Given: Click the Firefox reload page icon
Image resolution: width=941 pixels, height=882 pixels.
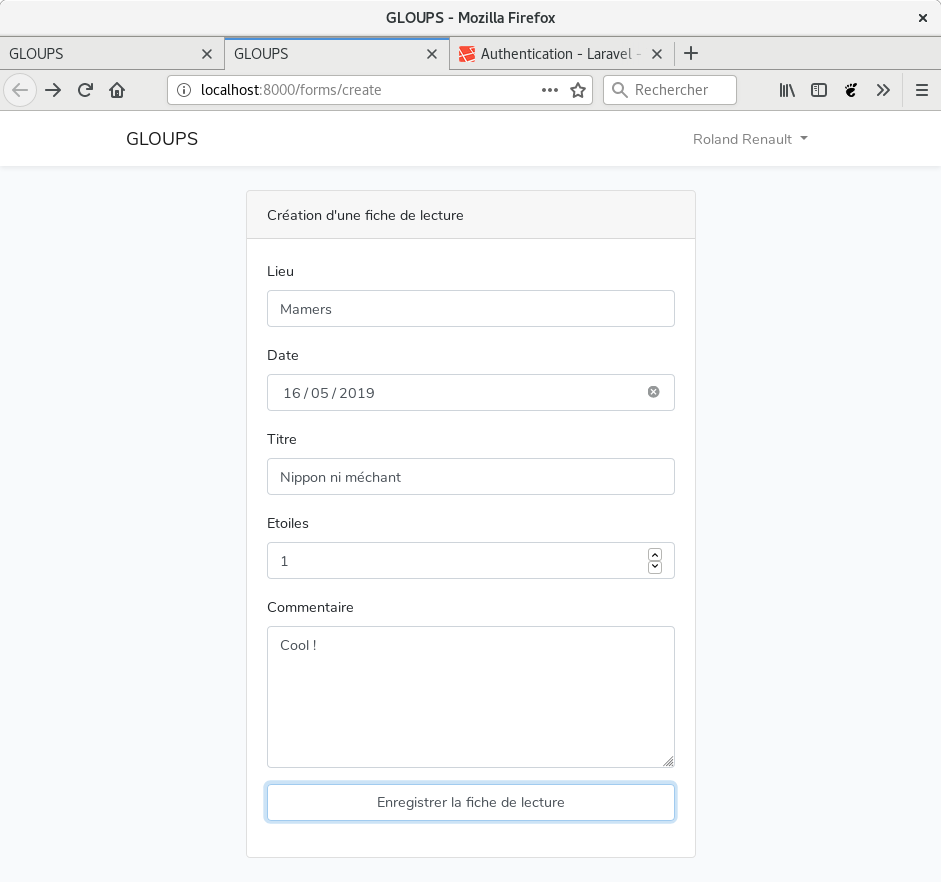Looking at the screenshot, I should tap(85, 90).
